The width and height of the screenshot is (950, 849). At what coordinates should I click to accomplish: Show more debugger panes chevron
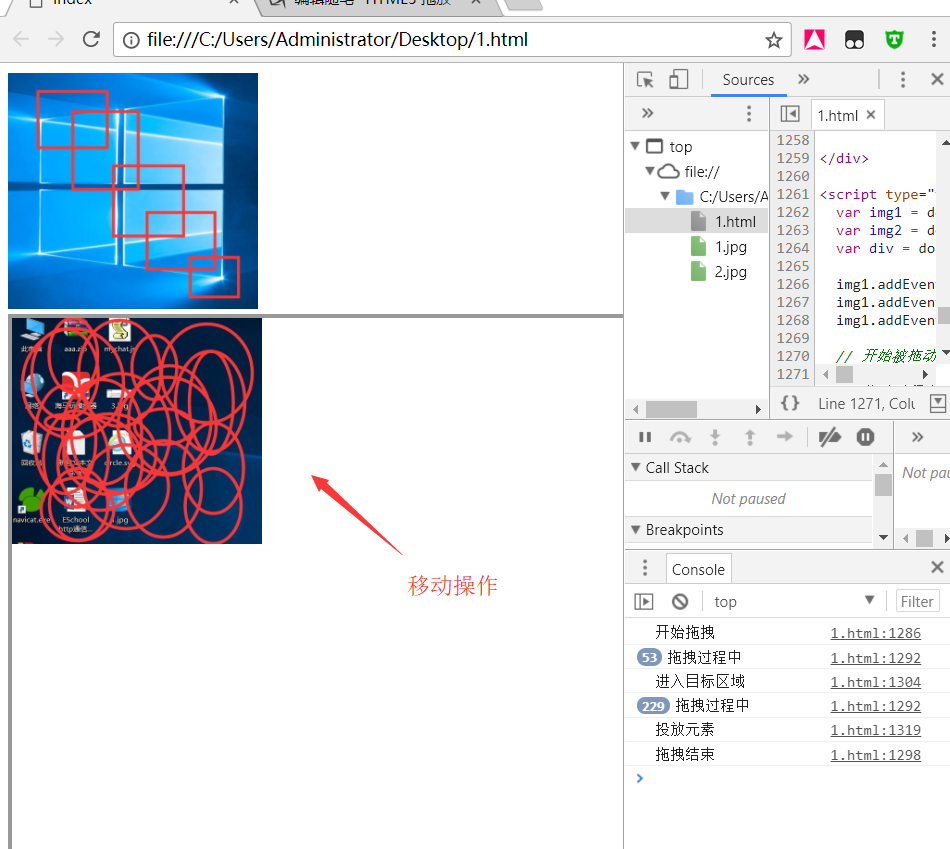917,437
